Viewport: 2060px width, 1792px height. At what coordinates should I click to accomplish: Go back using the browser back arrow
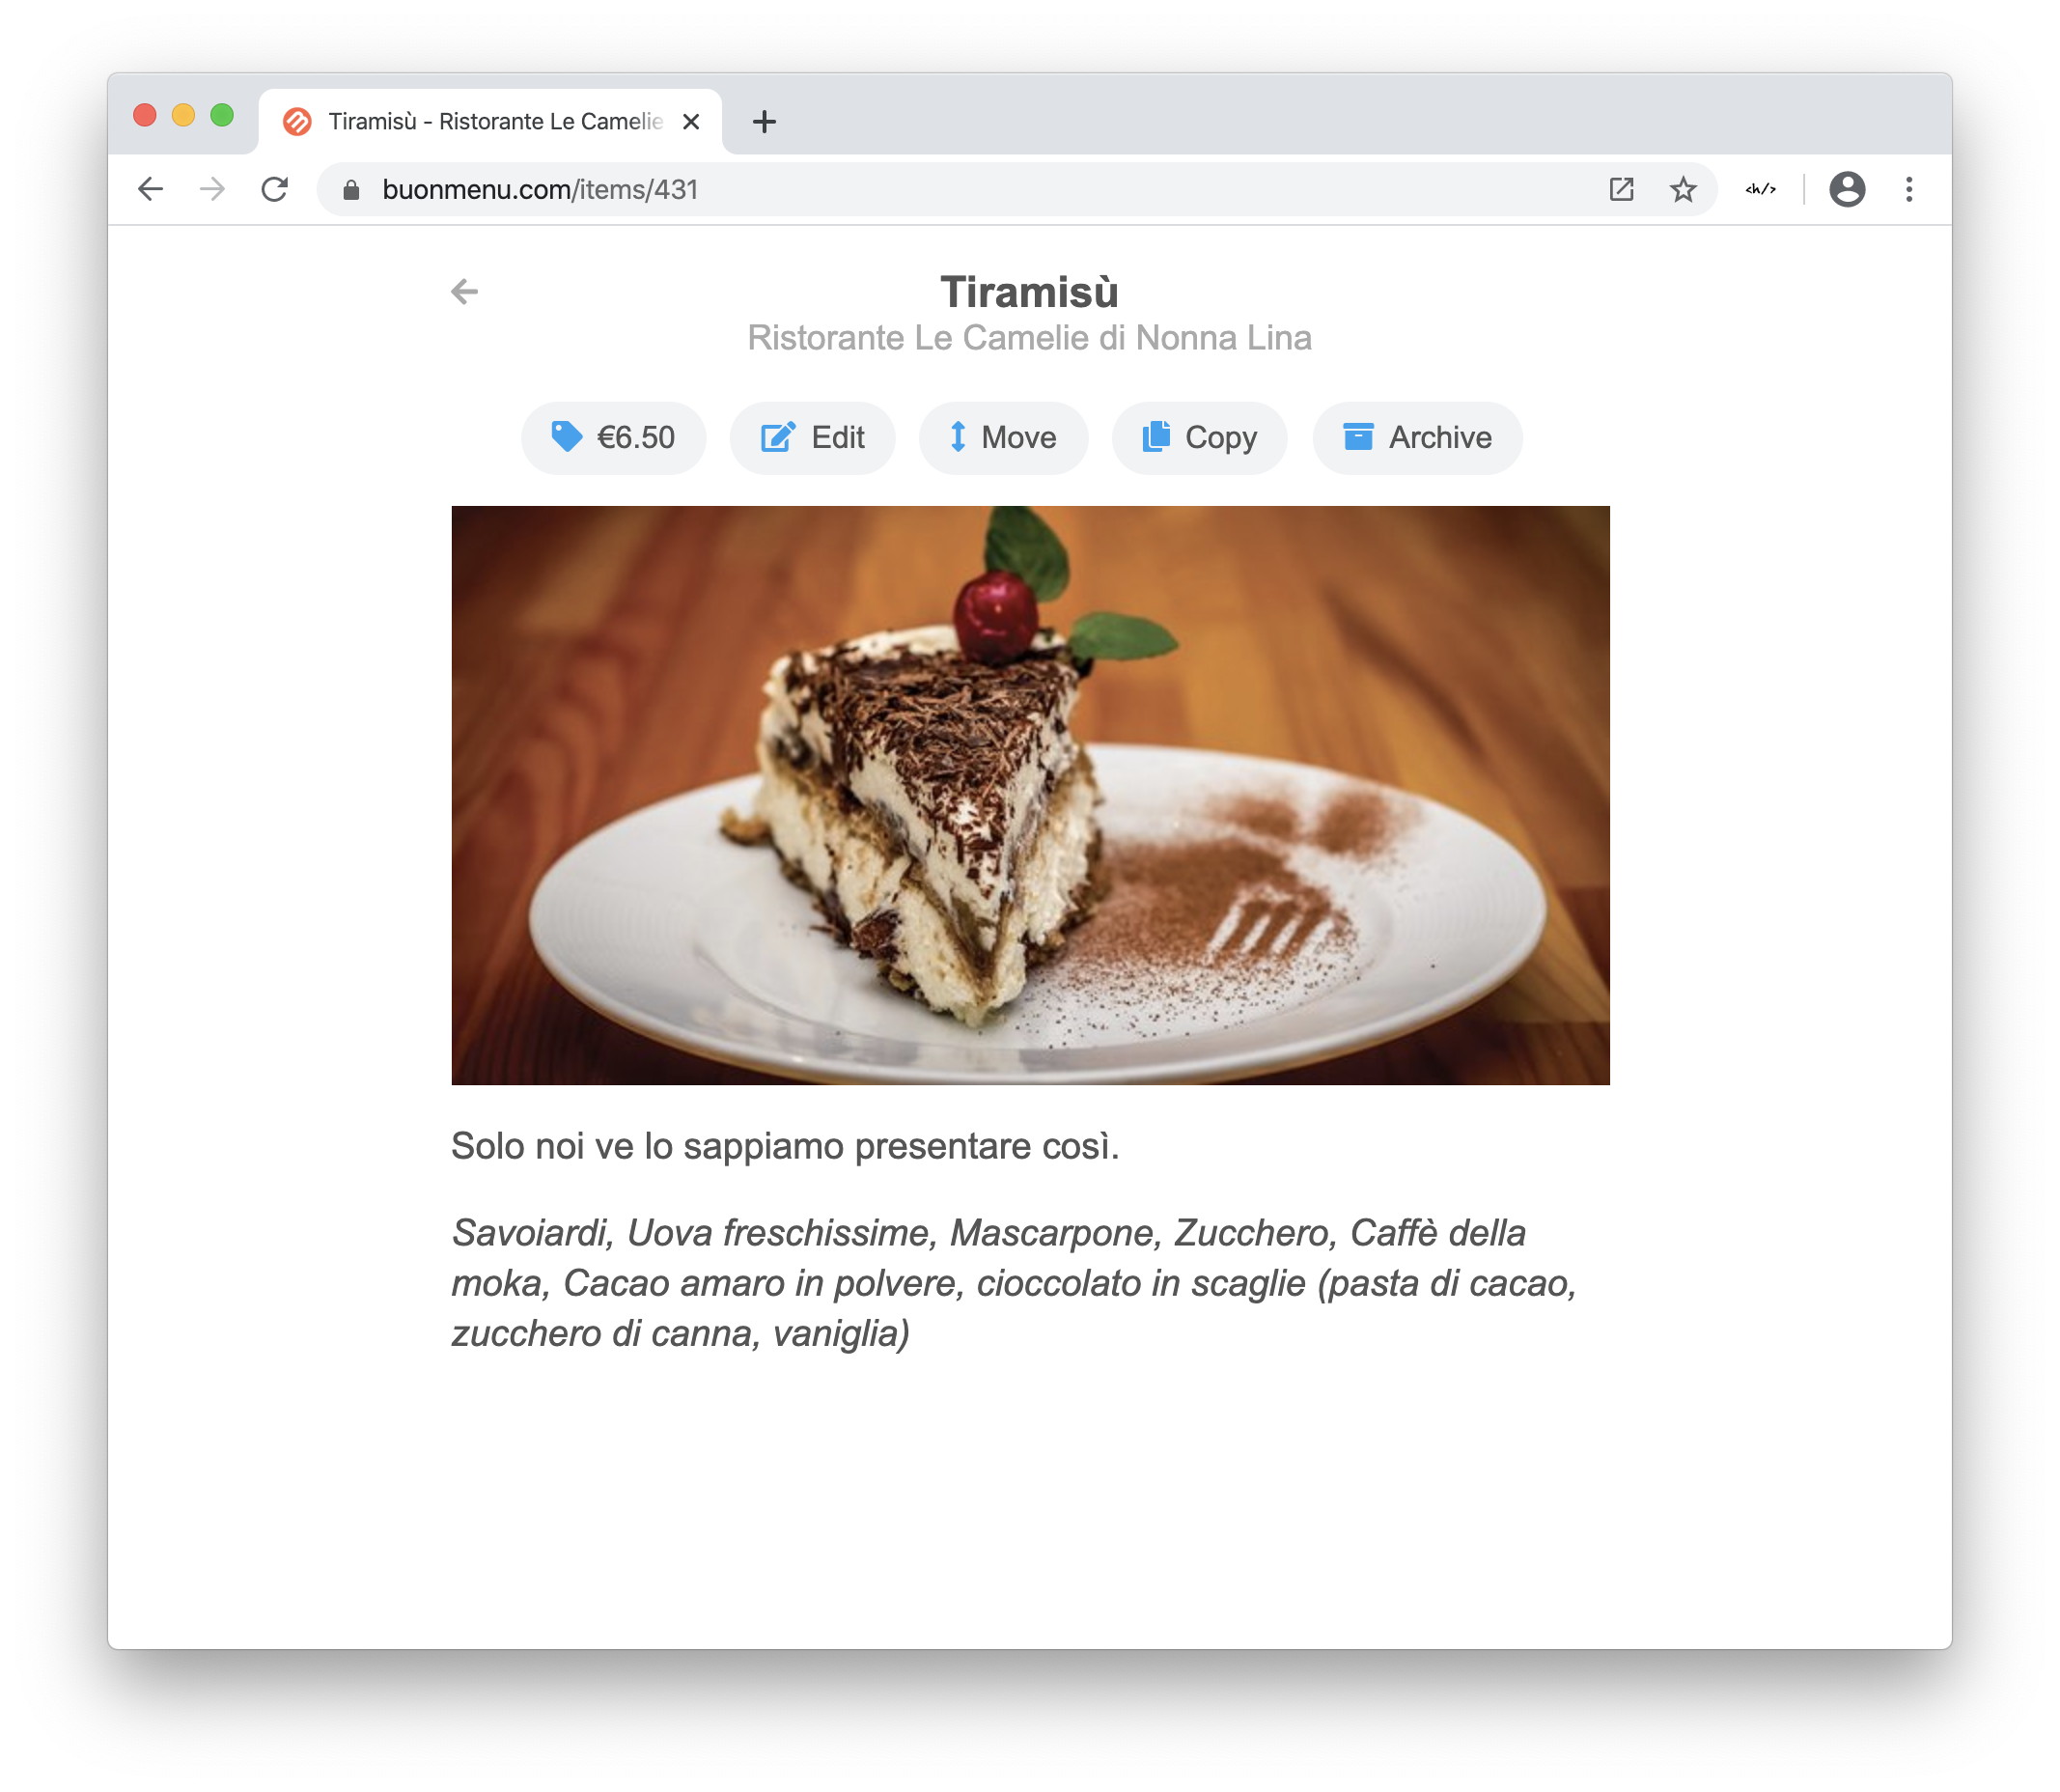point(150,189)
